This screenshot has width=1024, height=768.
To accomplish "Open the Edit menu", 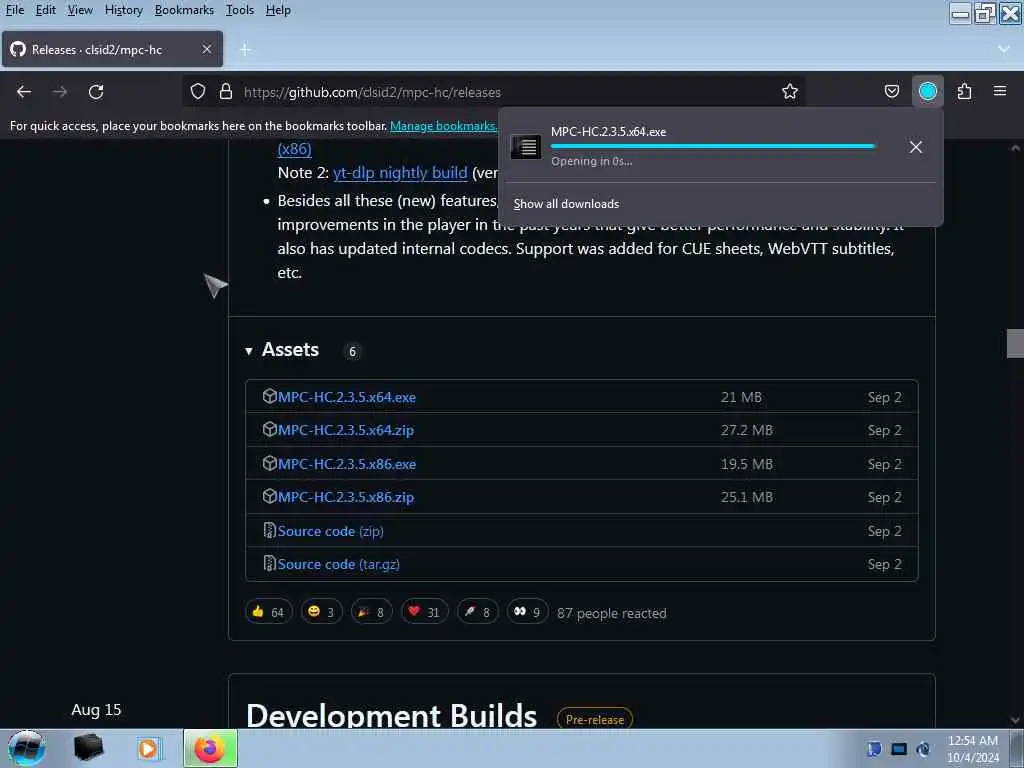I will click(x=46, y=10).
